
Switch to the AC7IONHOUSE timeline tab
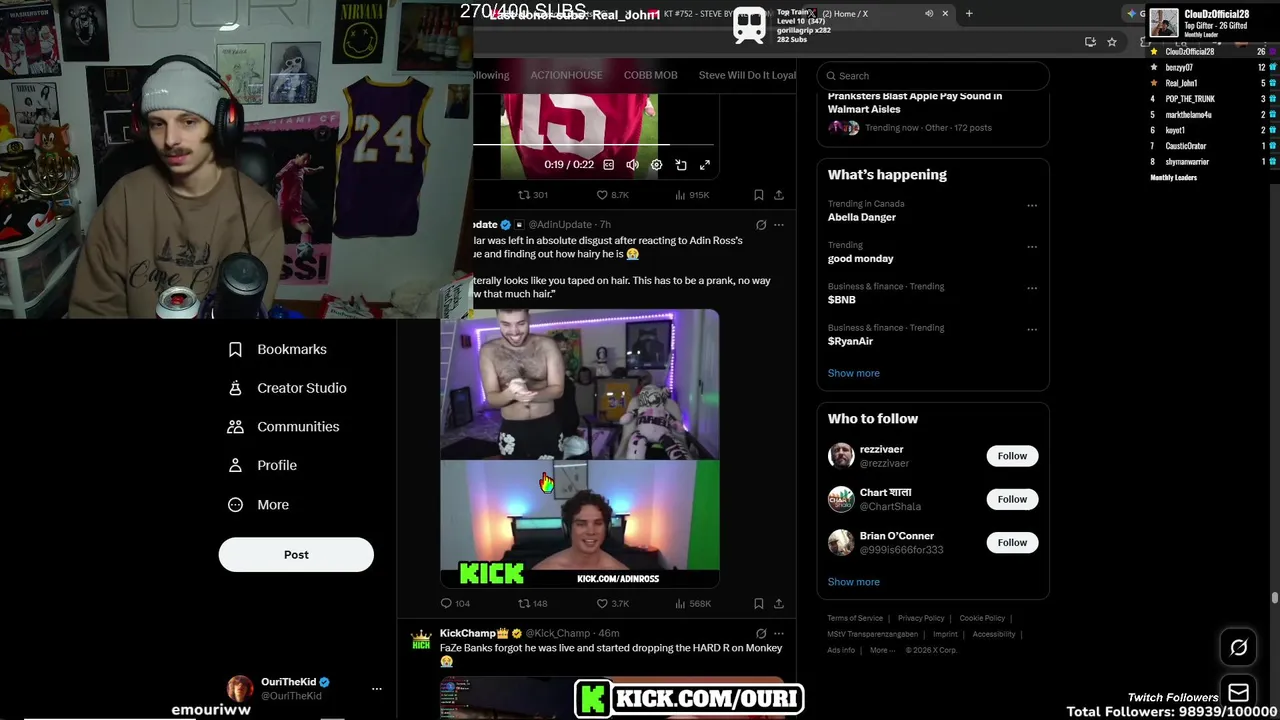(566, 76)
